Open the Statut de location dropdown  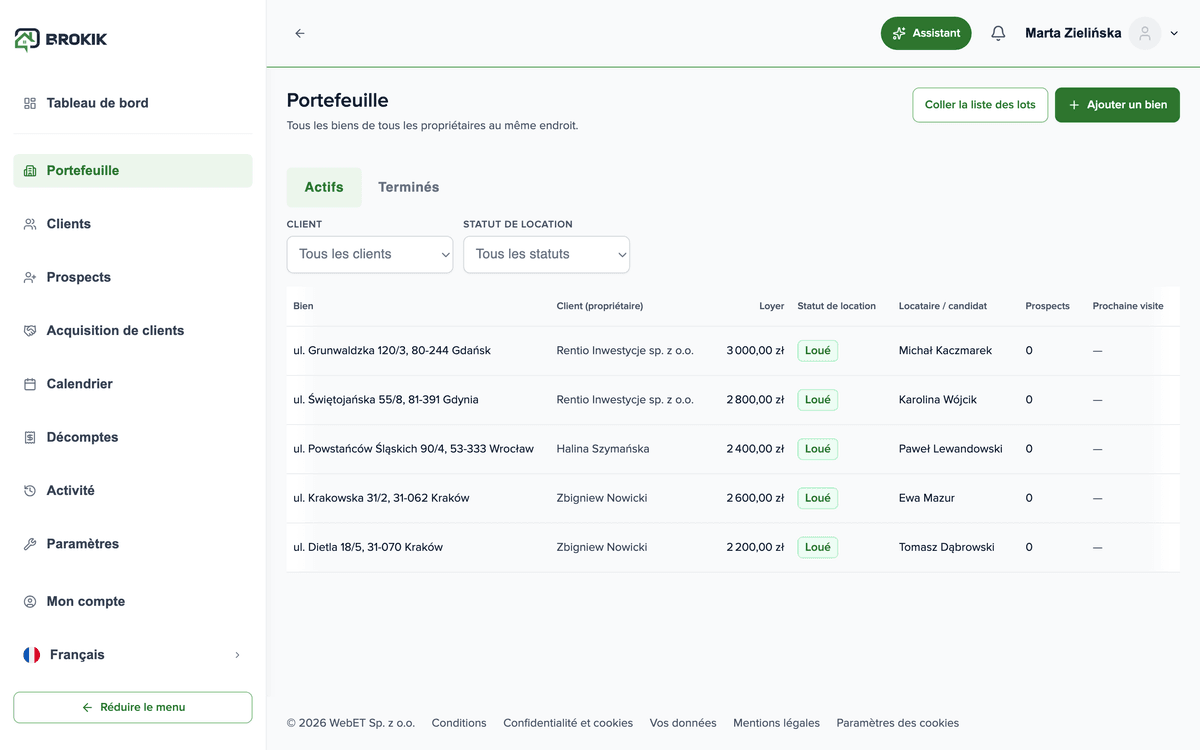546,254
